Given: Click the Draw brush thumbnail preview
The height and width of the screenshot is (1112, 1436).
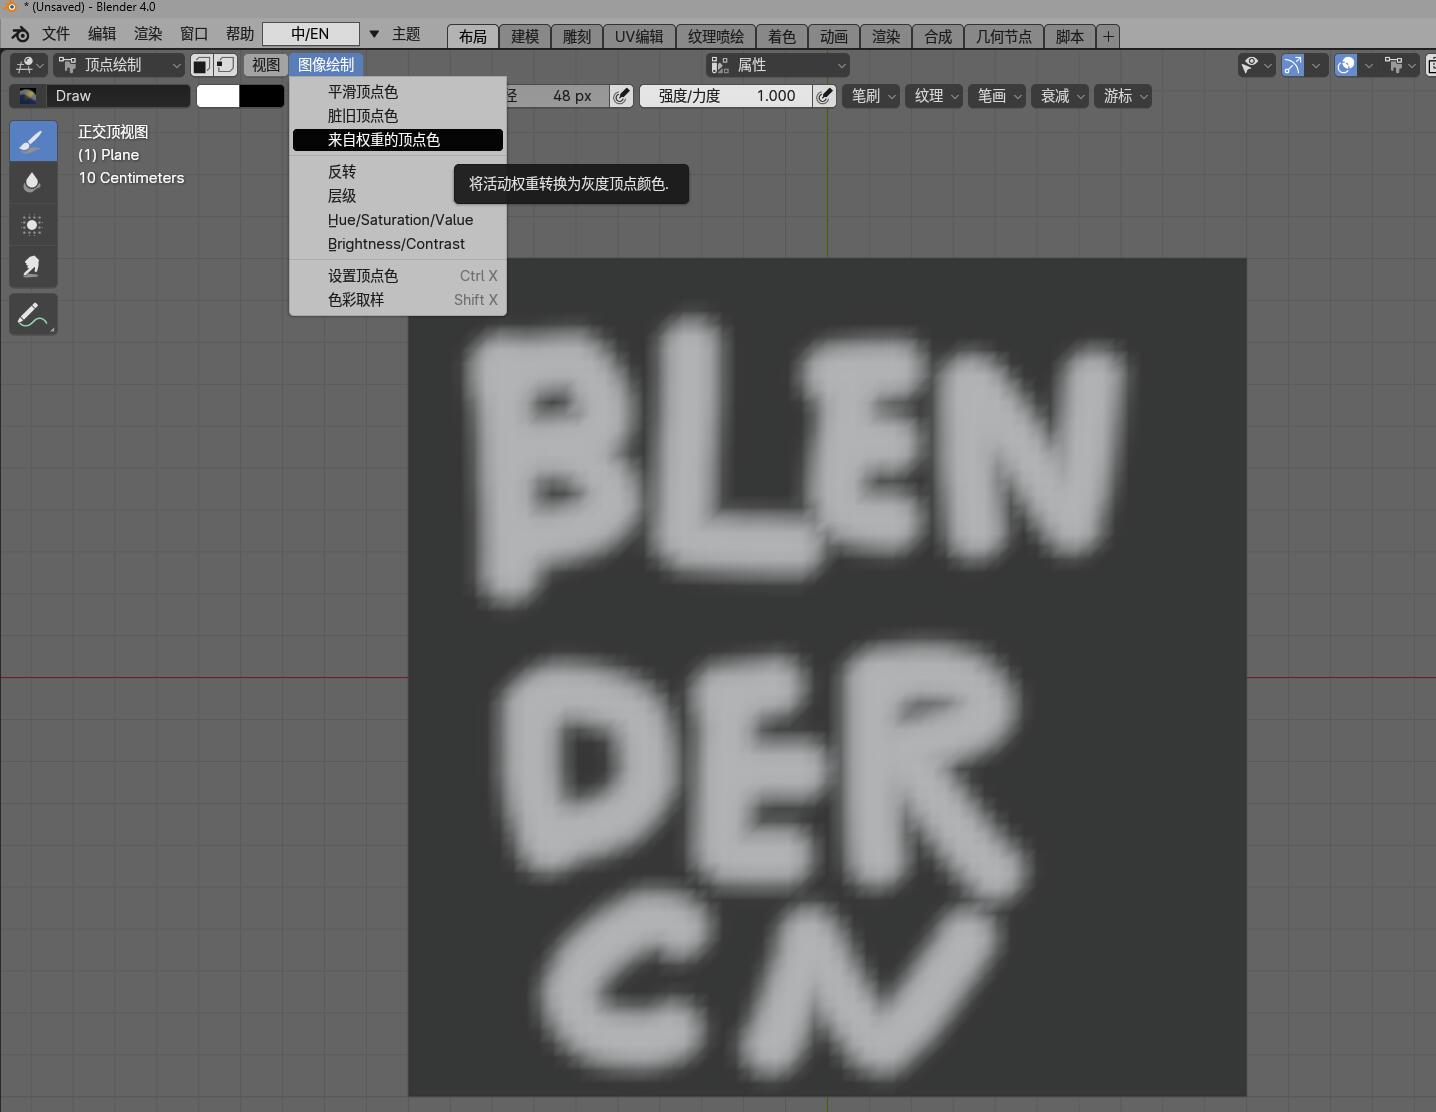Looking at the screenshot, I should pyautogui.click(x=28, y=96).
